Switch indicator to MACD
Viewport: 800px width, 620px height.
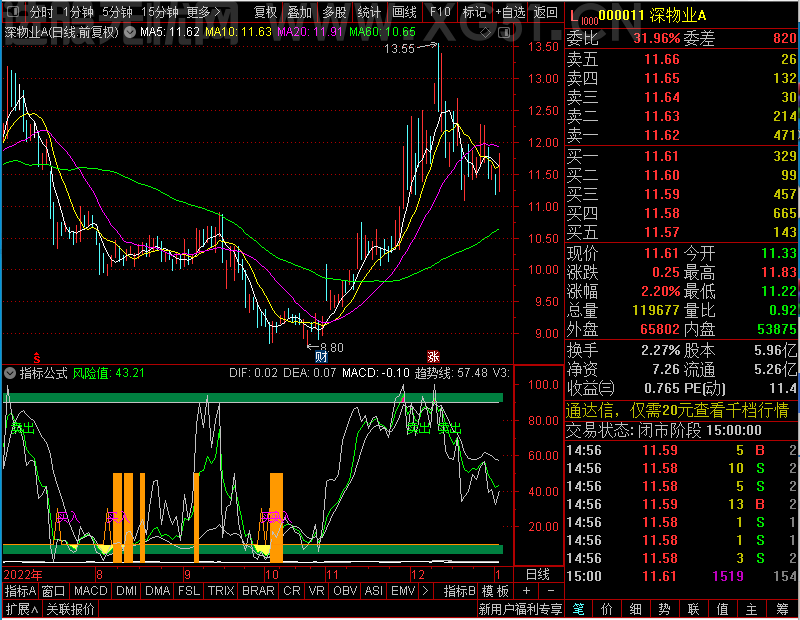pos(90,591)
